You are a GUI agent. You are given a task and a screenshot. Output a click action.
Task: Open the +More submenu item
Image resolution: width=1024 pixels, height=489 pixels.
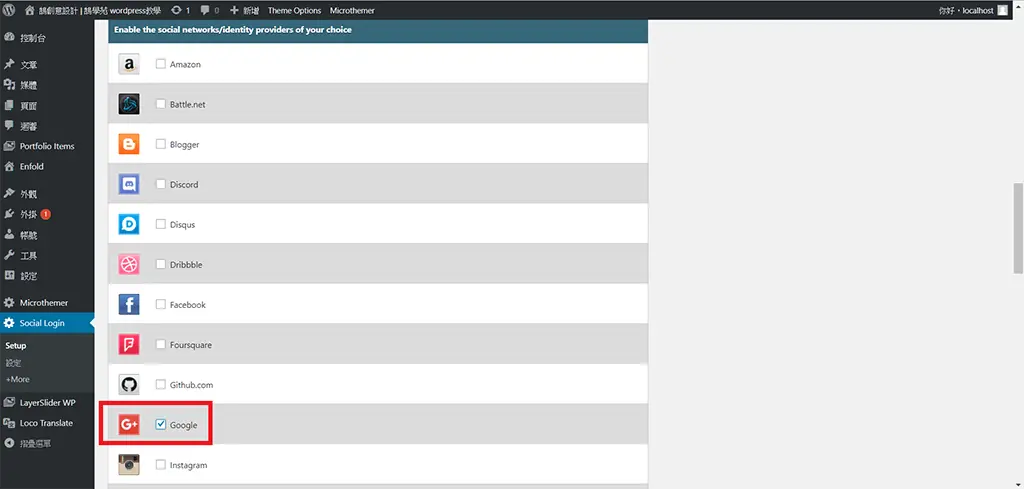tap(18, 379)
